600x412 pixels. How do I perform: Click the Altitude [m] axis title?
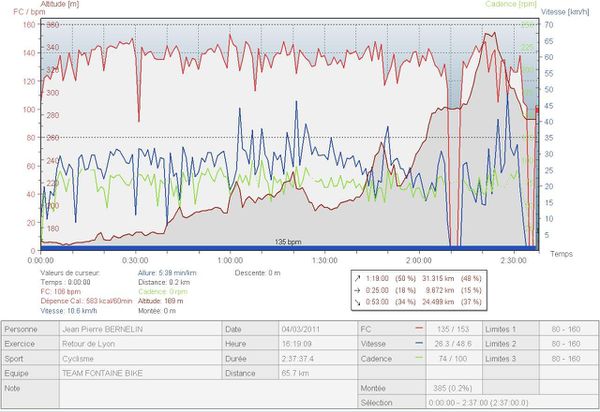pos(60,4)
